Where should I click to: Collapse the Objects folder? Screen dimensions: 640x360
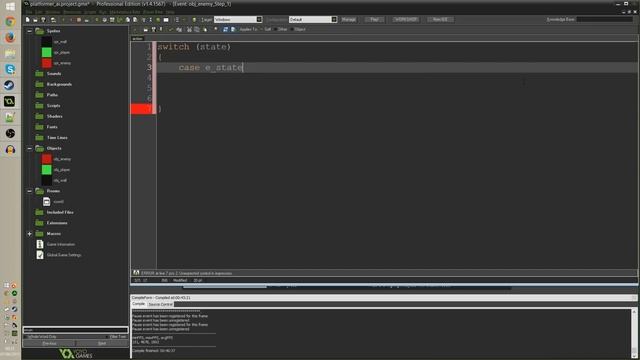29,148
